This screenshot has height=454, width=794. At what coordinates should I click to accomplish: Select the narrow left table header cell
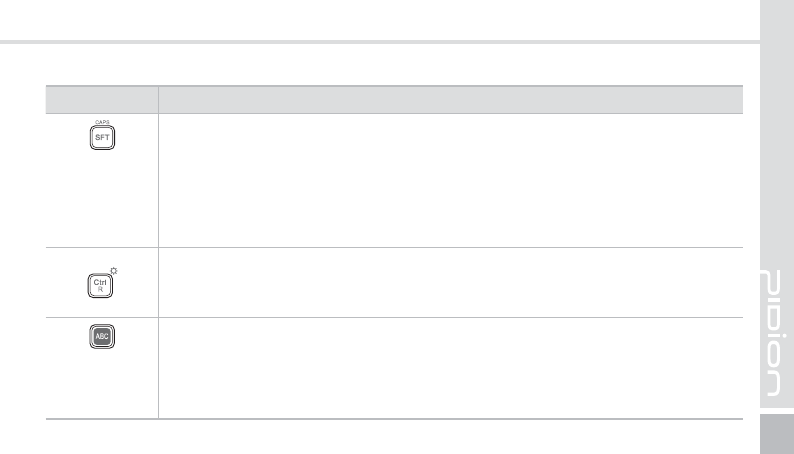point(102,99)
